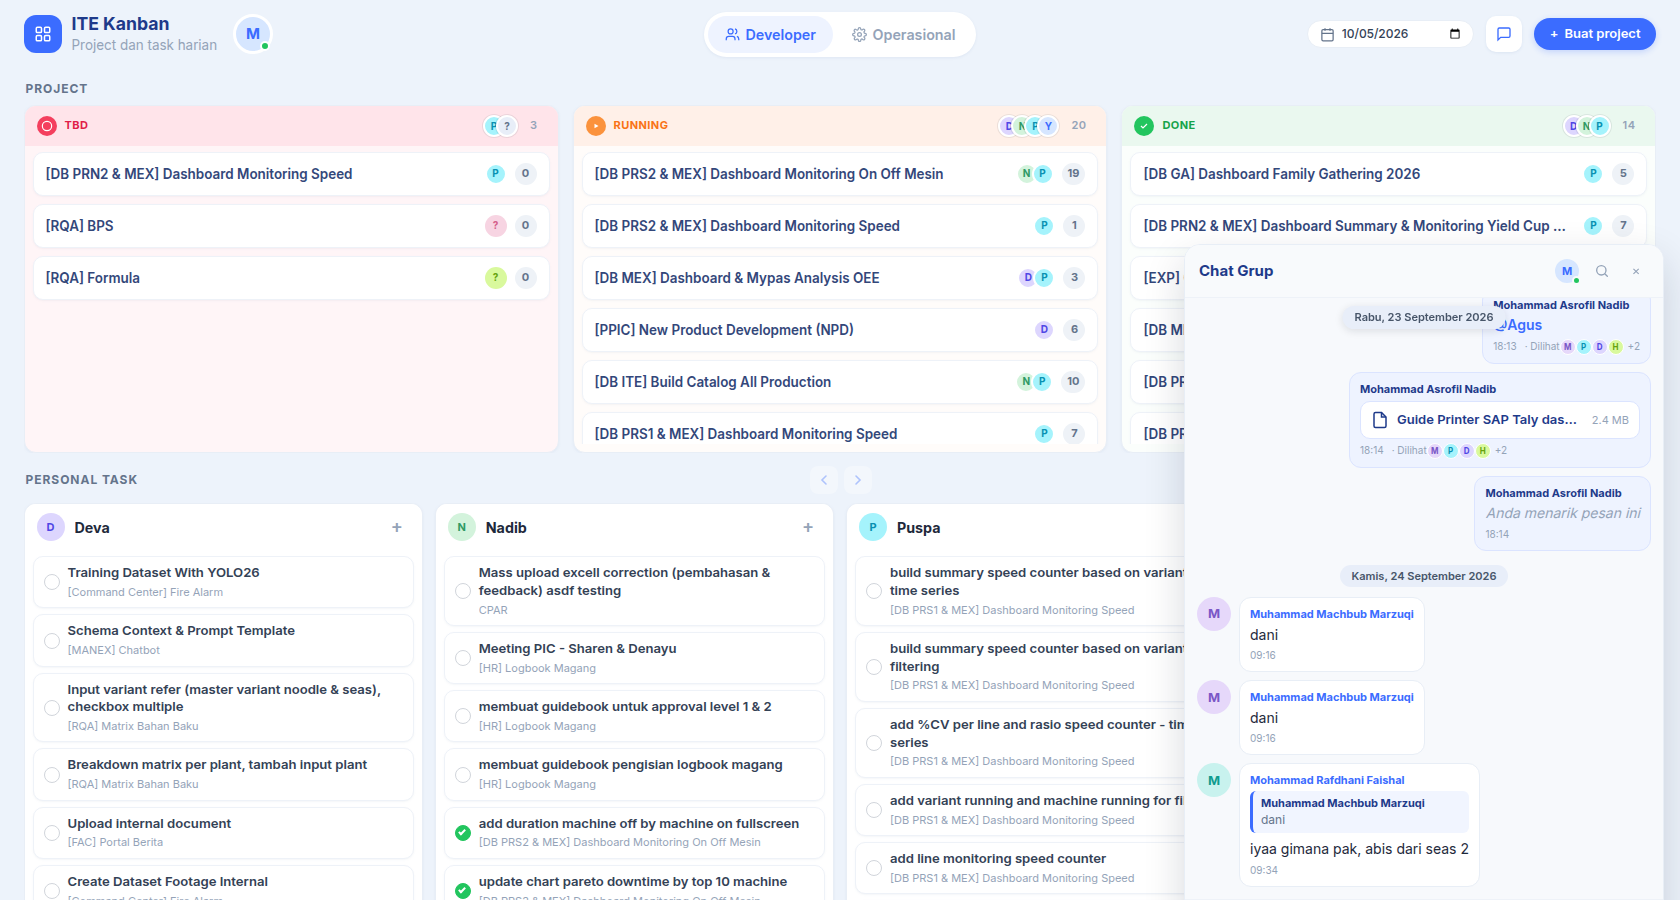Click the RUNNING column count 20
This screenshot has height=900, width=1680.
pyautogui.click(x=1078, y=126)
